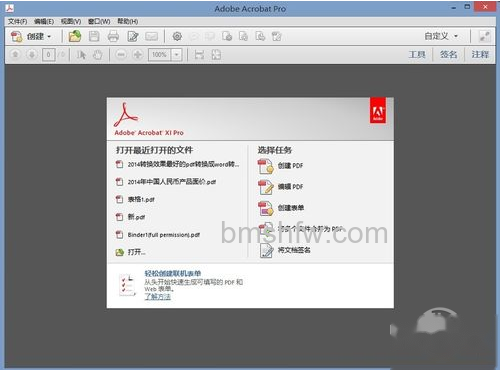Click the 创建表单 task icon
The width and height of the screenshot is (500, 370).
[x=266, y=208]
